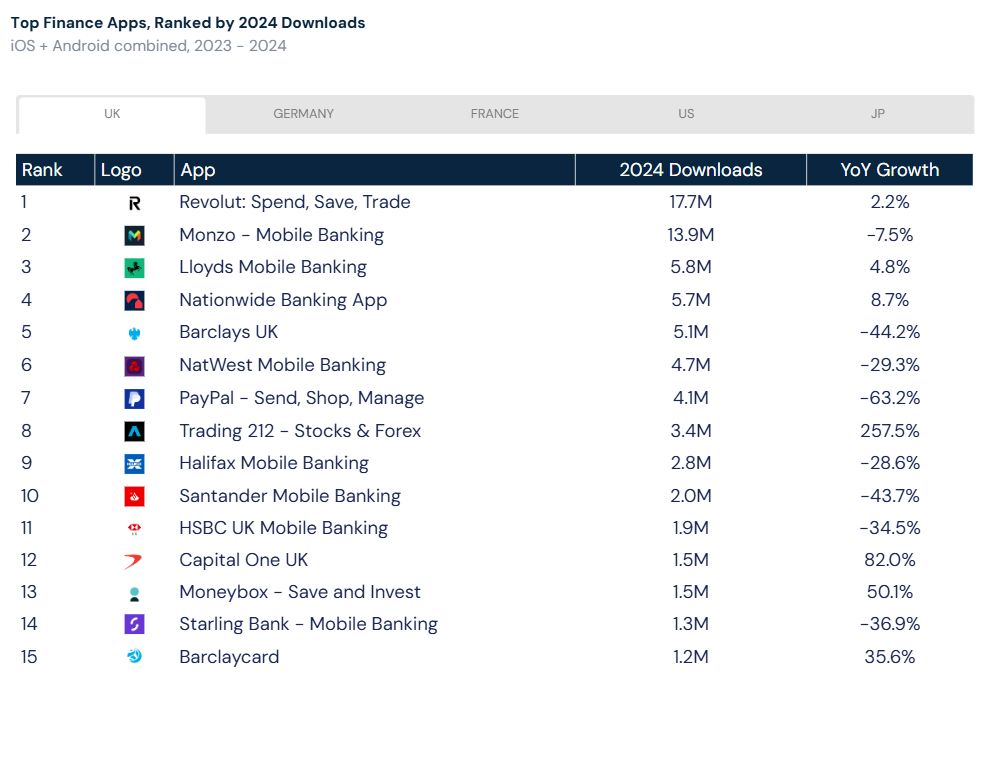
Task: Switch to the UK tab
Action: (x=112, y=114)
